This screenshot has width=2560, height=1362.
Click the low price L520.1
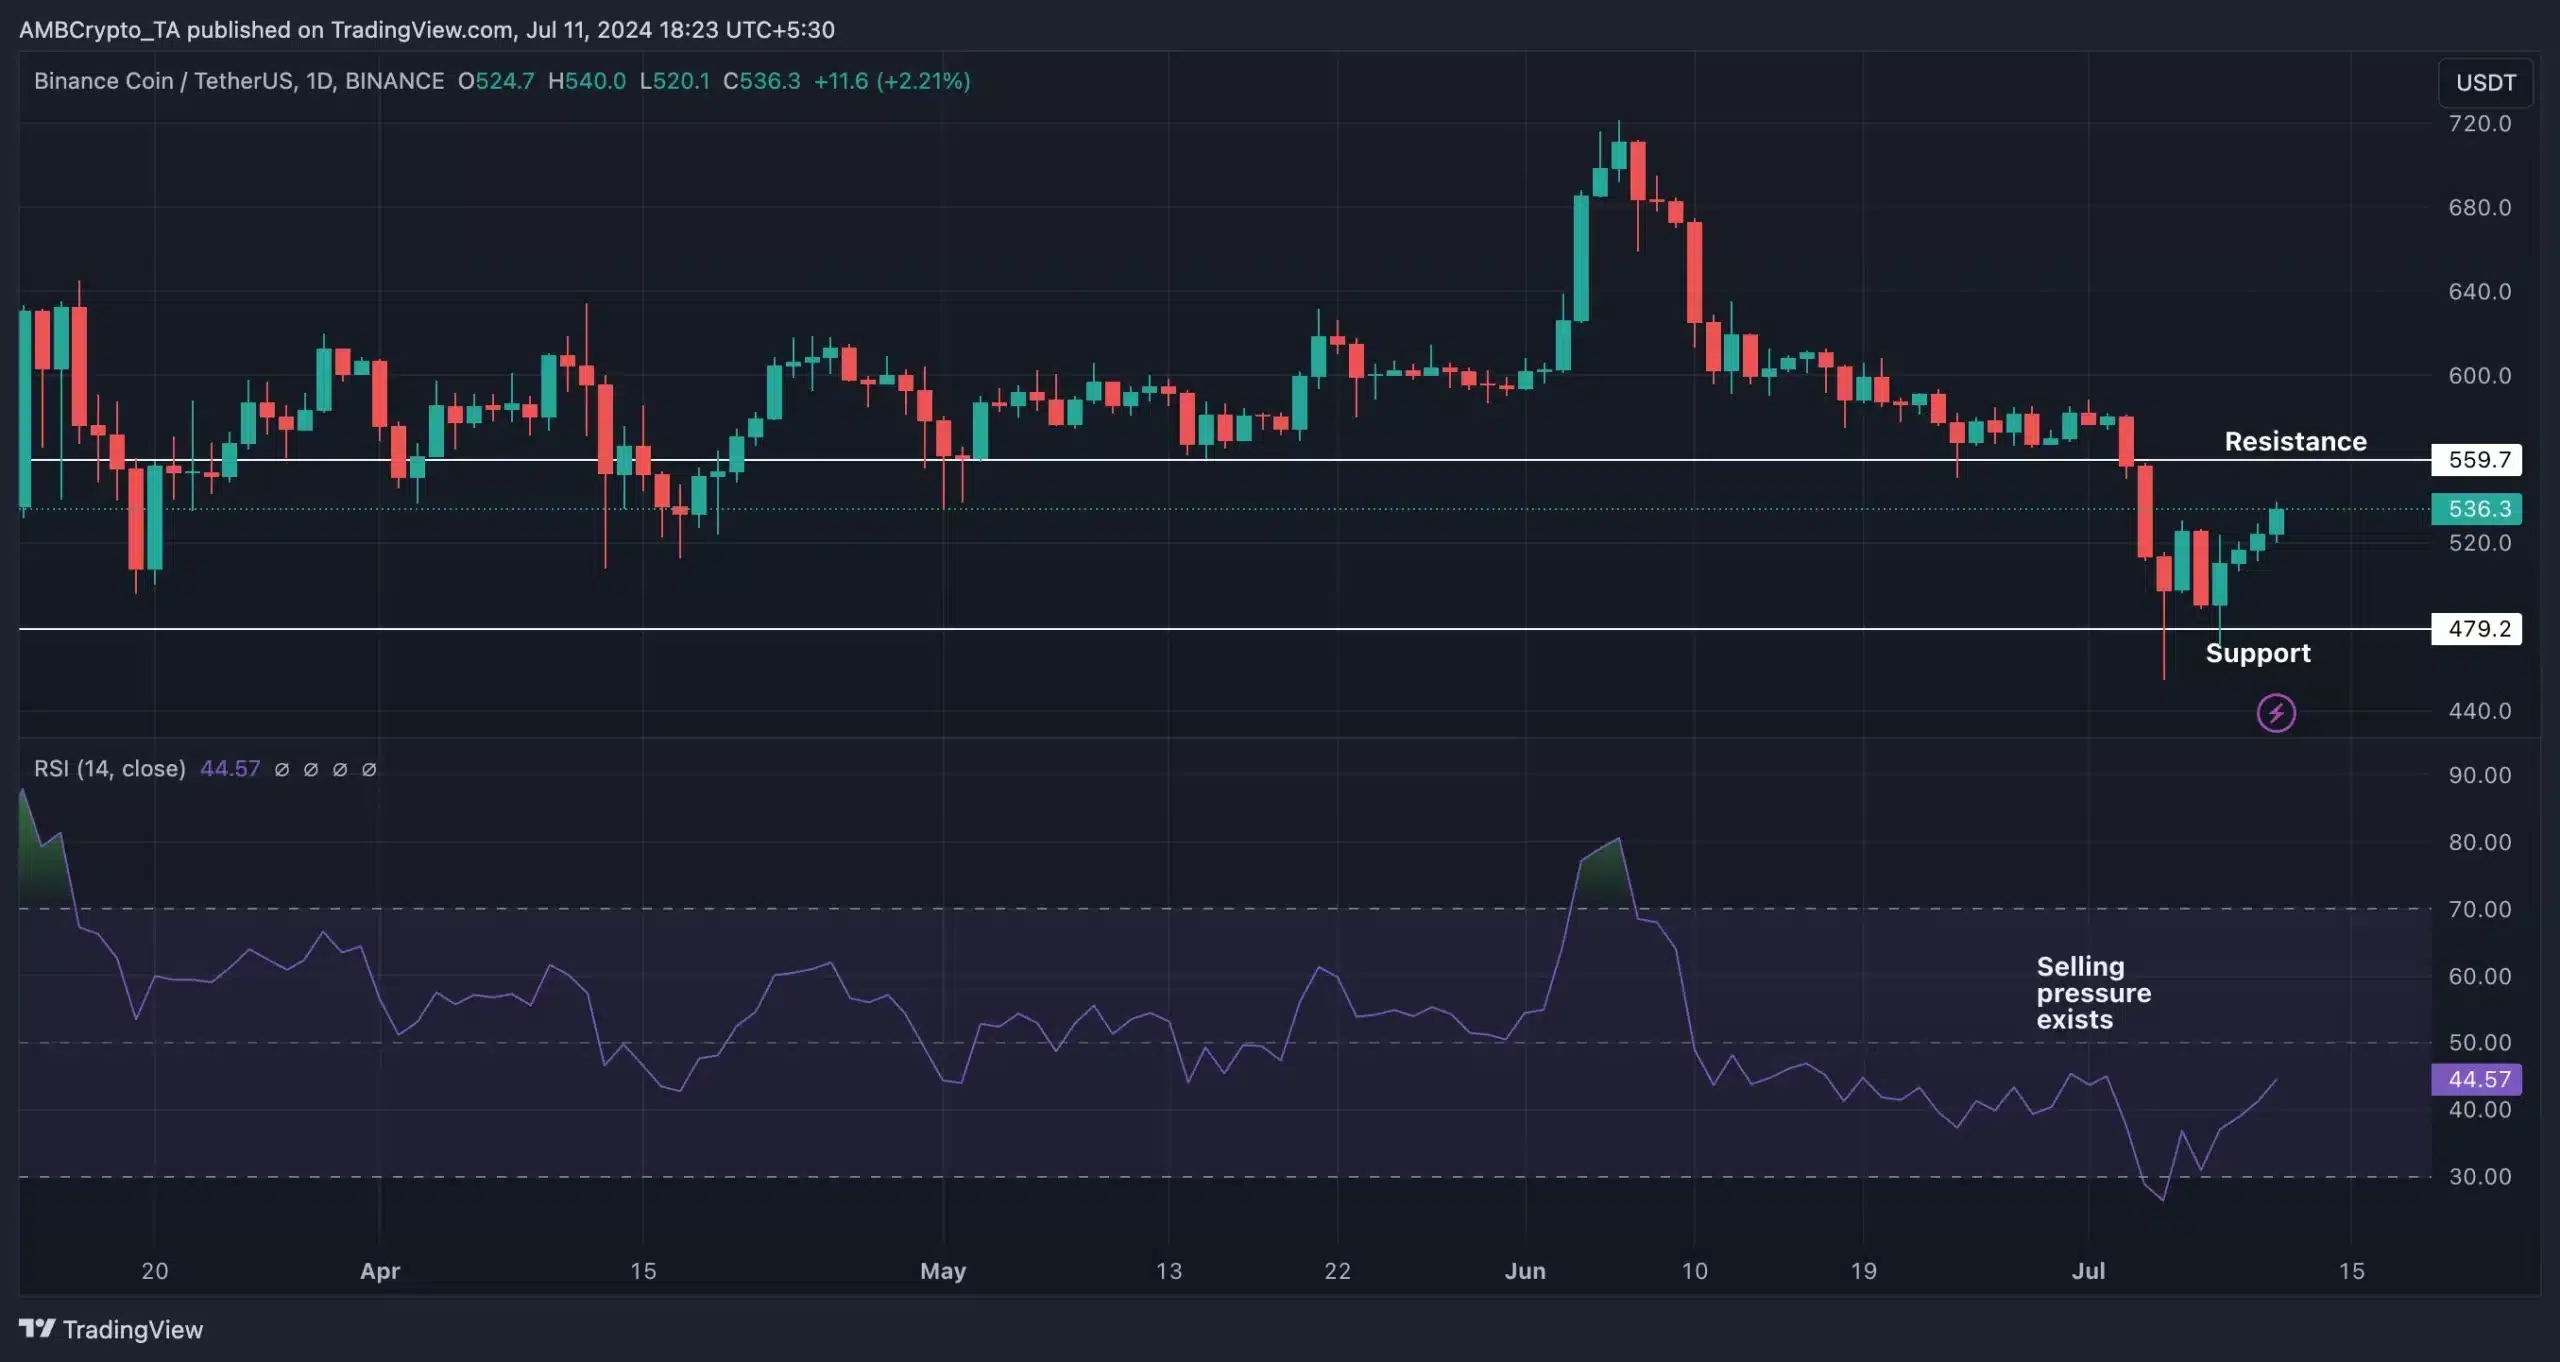click(x=675, y=81)
